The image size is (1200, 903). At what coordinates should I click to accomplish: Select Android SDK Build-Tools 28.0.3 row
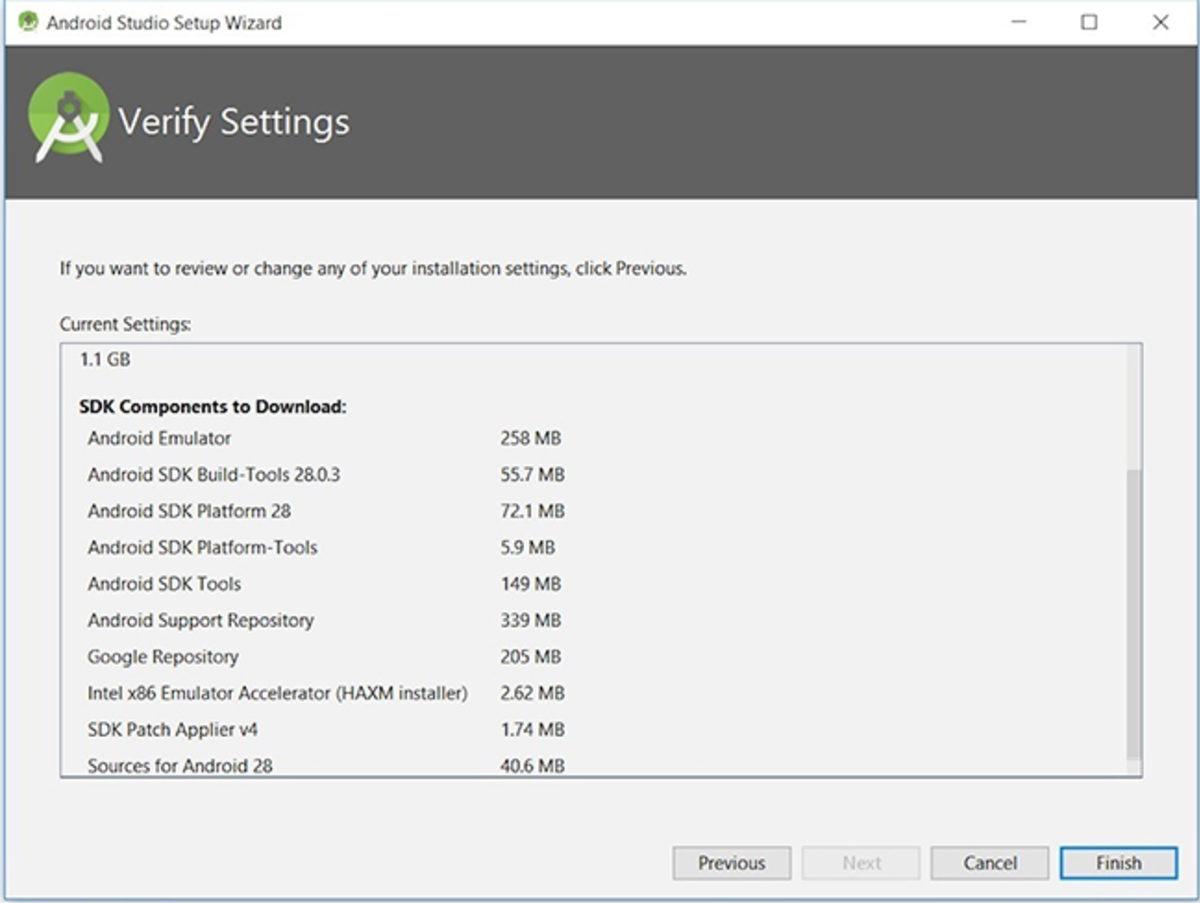point(213,474)
